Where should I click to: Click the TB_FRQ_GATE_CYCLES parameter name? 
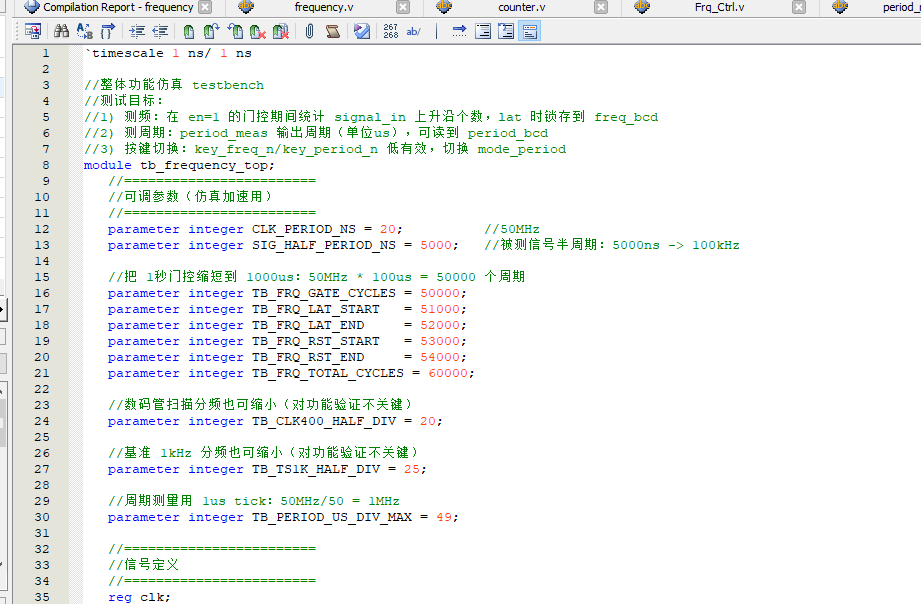point(324,293)
